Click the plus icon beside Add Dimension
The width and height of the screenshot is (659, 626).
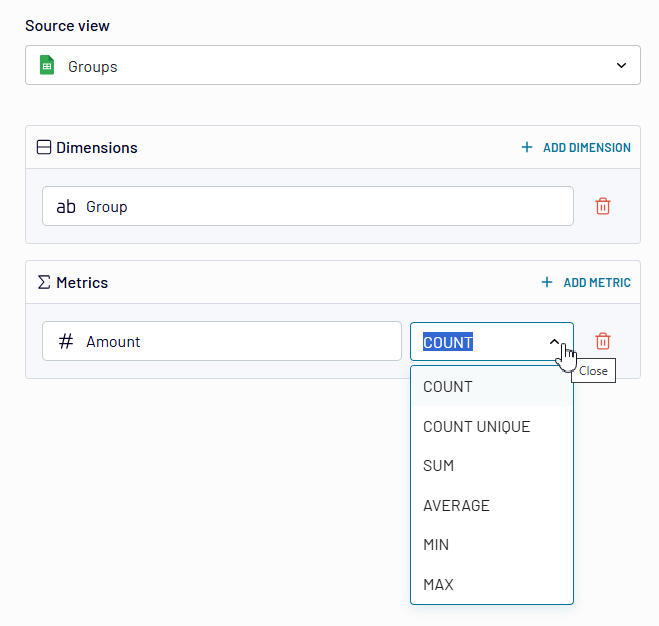[527, 147]
